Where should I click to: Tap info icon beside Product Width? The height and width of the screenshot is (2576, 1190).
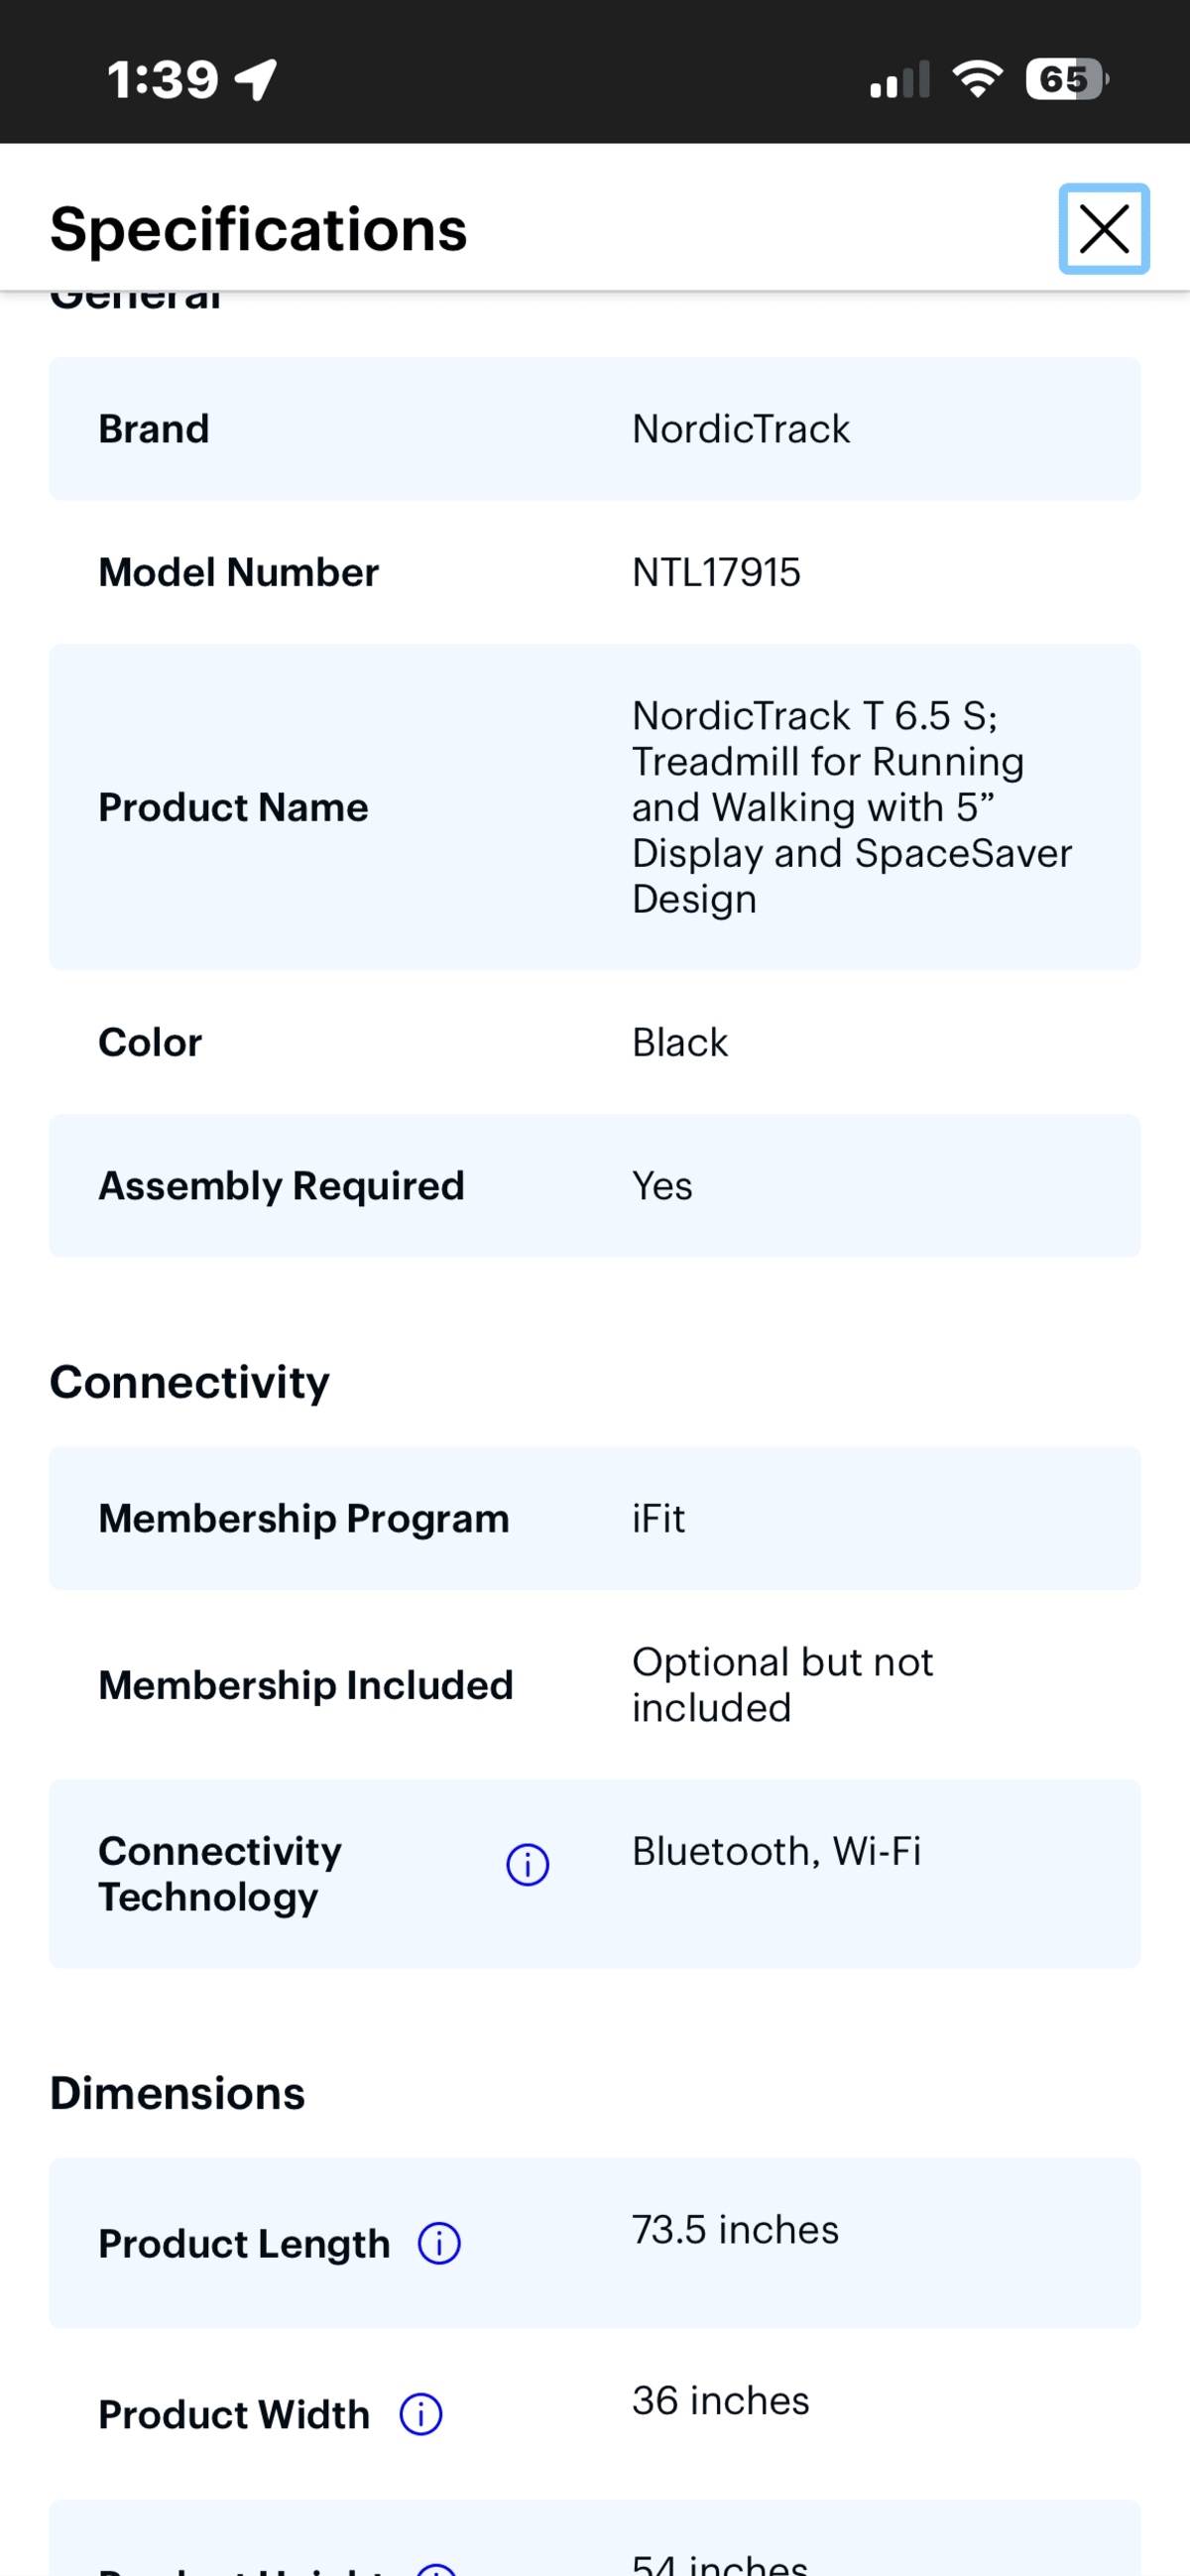pyautogui.click(x=421, y=2414)
